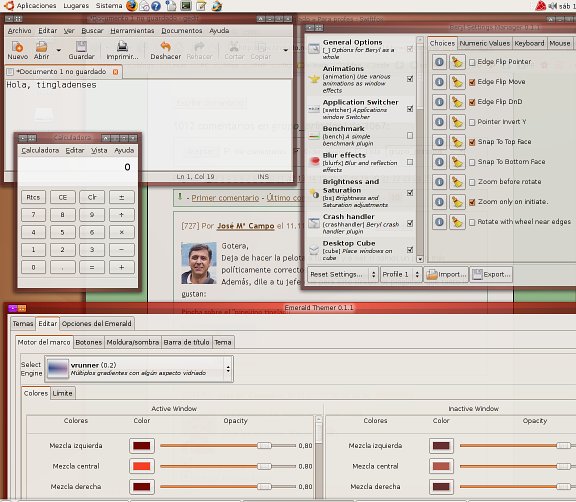
Task: Reset Snap To Top Face with broom icon
Action: pyautogui.click(x=457, y=142)
